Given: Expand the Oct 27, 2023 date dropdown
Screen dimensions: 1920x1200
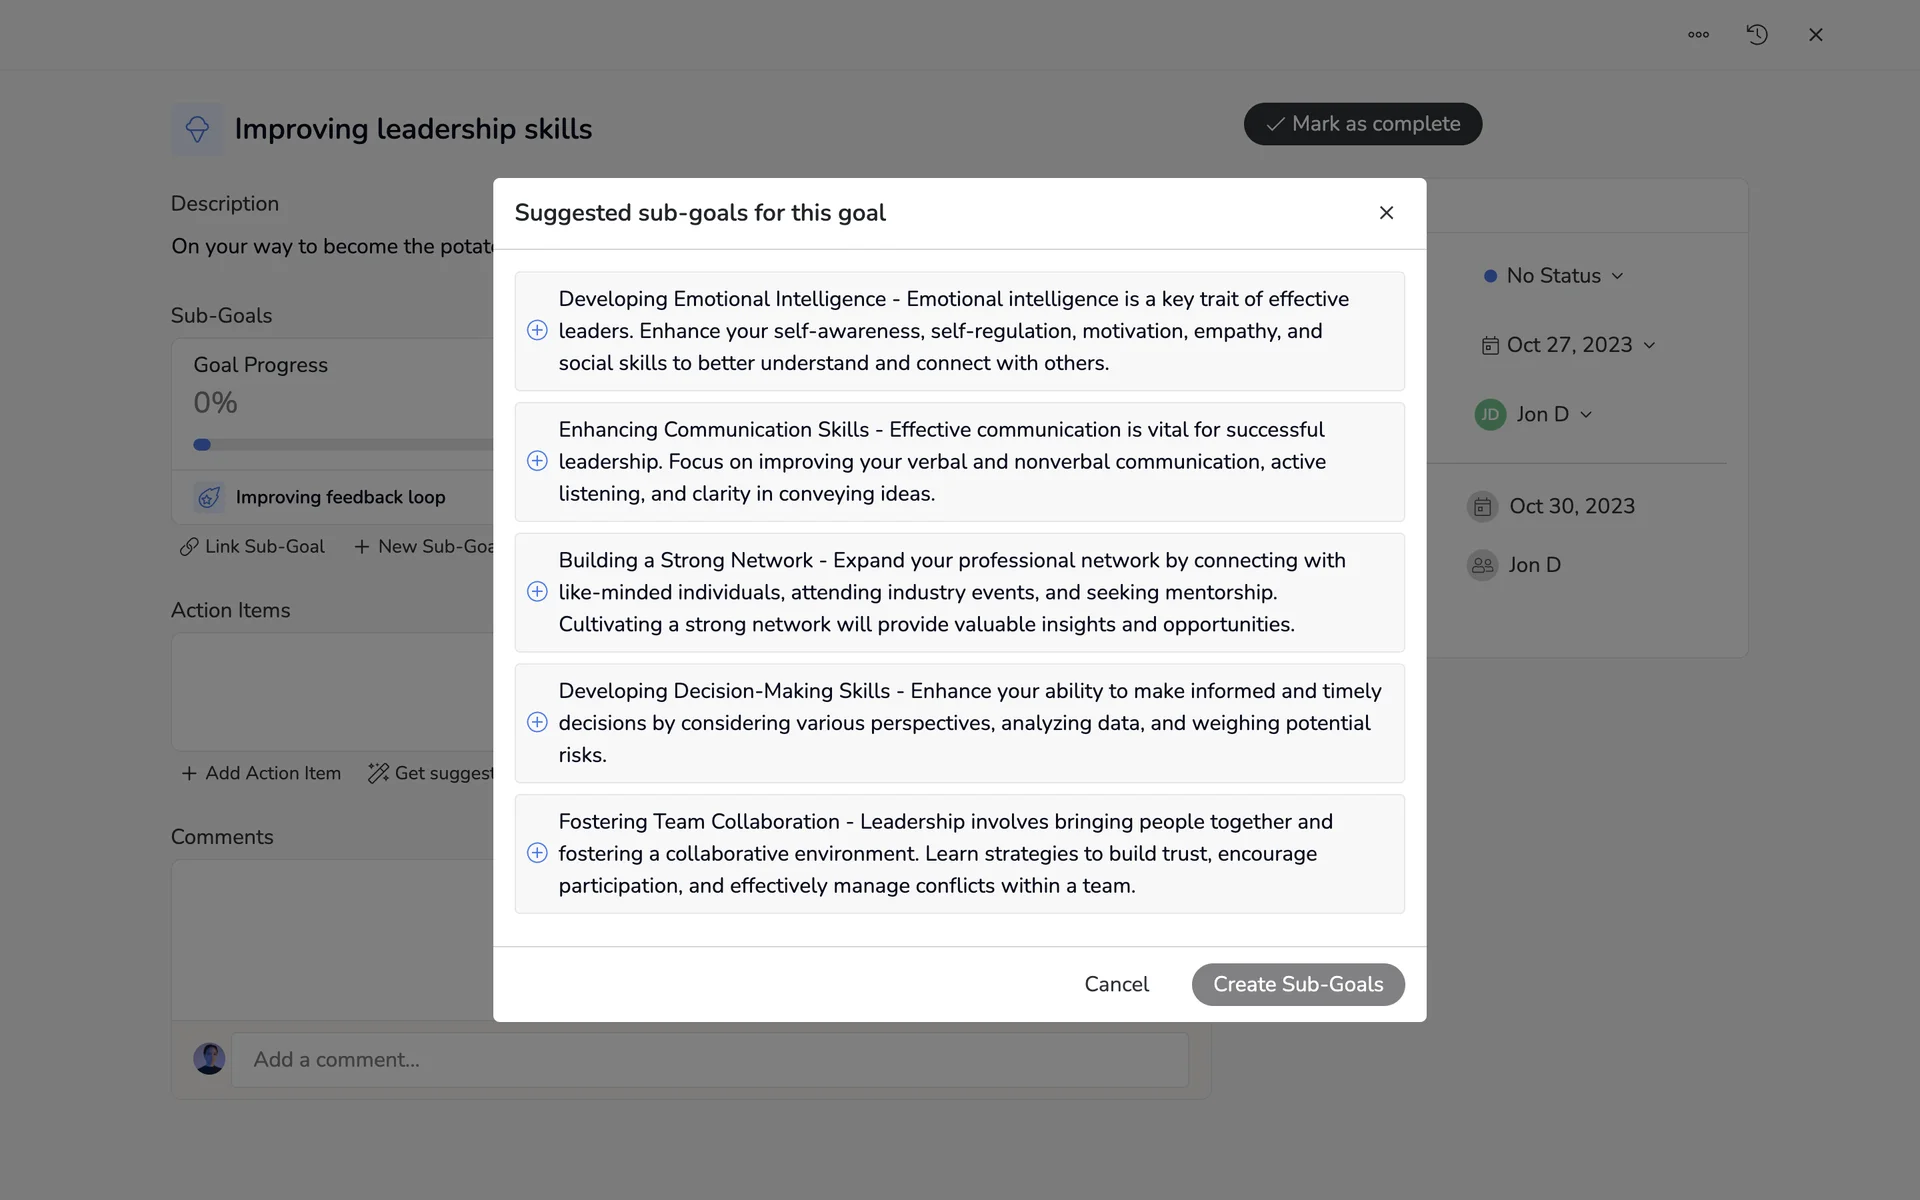Looking at the screenshot, I should coord(1568,345).
